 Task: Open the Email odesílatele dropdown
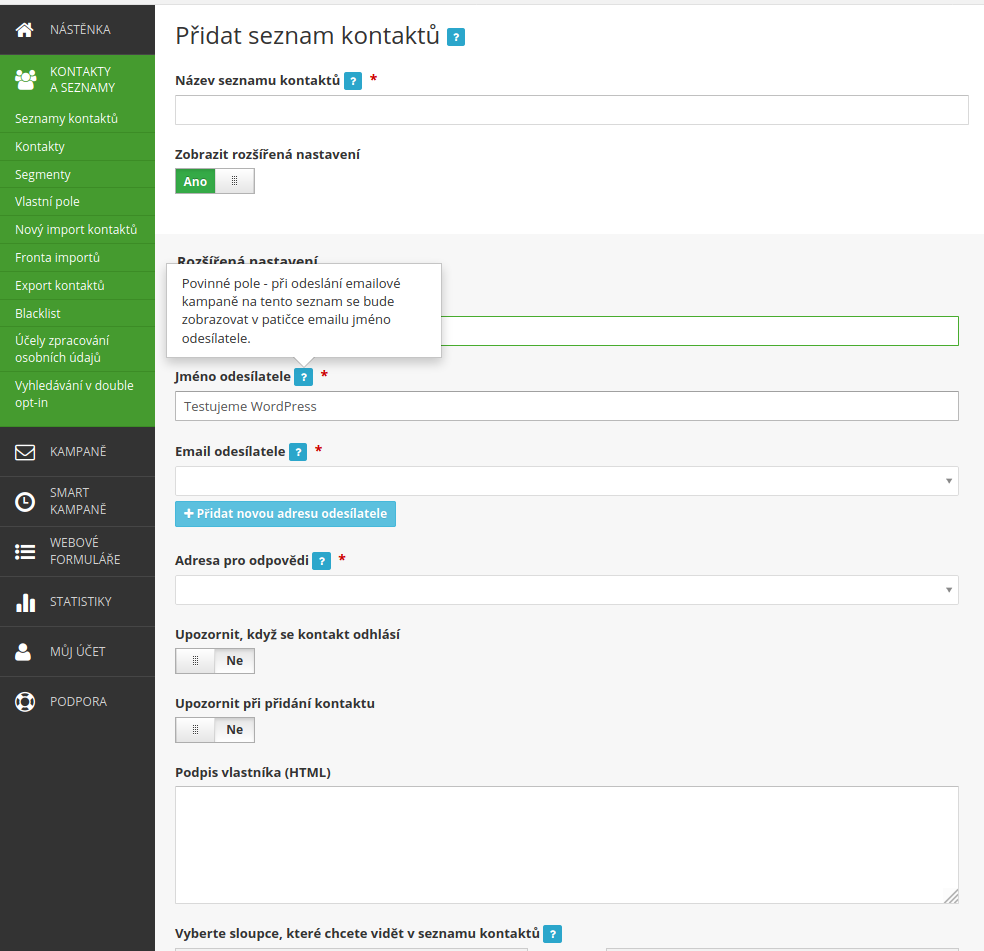coord(566,481)
